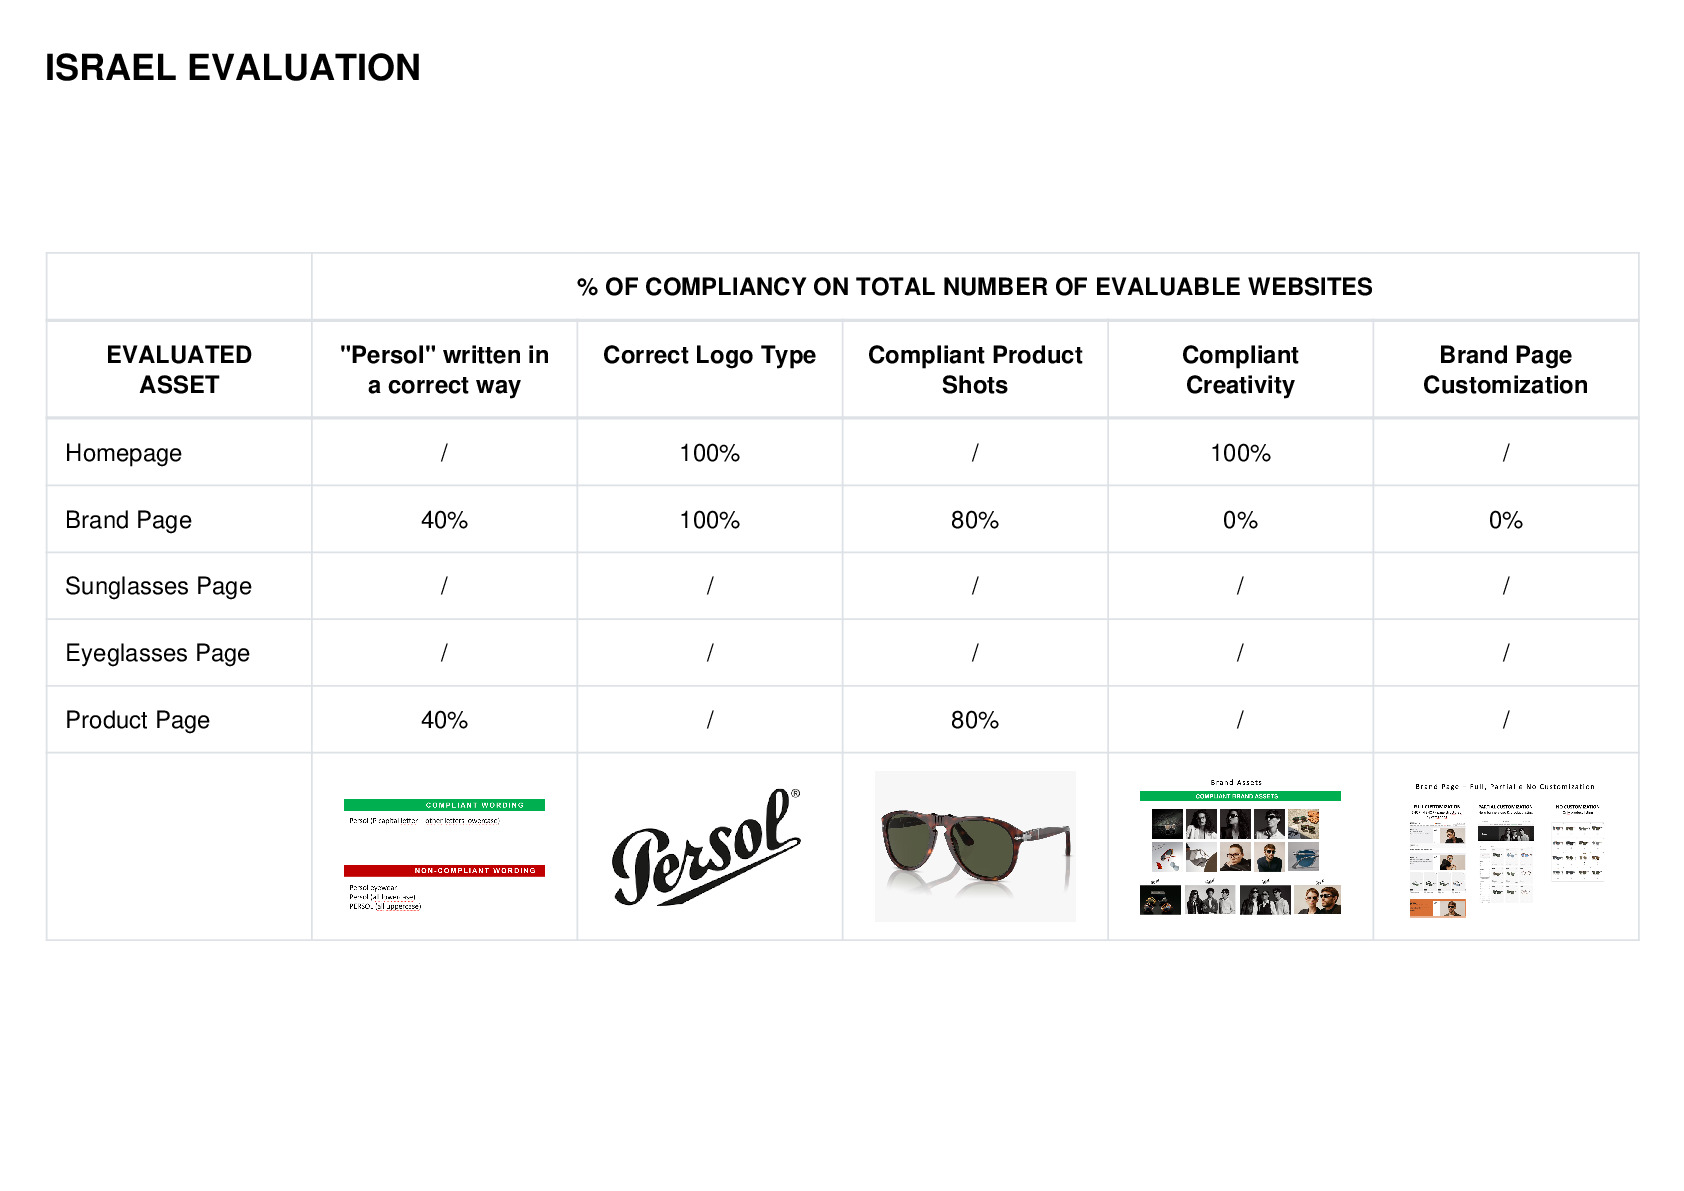Screen dimensions: 1684x1191
Task: Select the sunglasses product shot image
Action: [x=975, y=846]
